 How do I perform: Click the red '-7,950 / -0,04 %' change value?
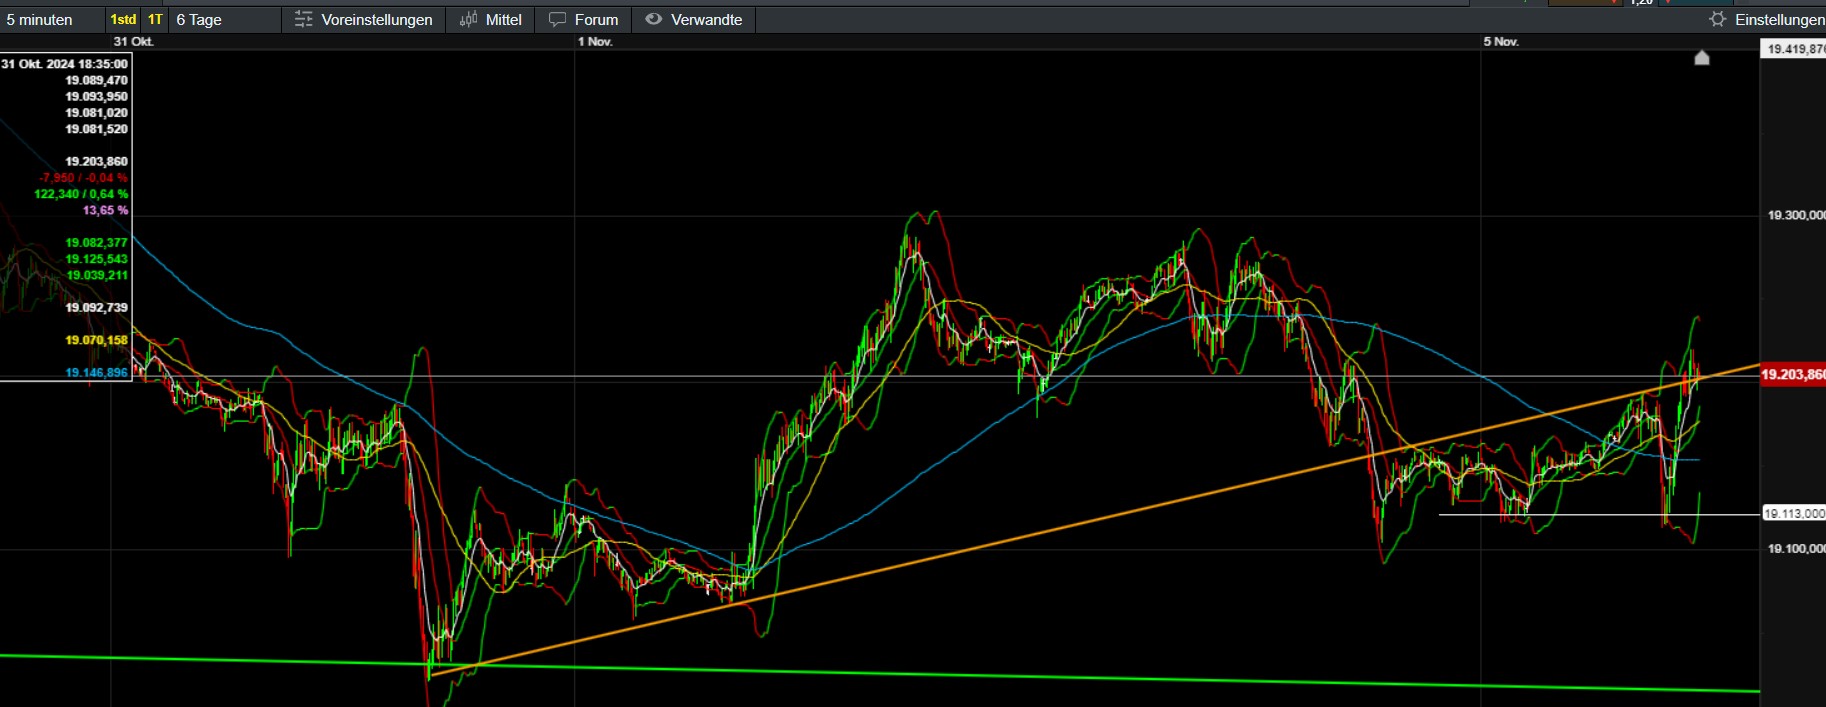pos(84,178)
